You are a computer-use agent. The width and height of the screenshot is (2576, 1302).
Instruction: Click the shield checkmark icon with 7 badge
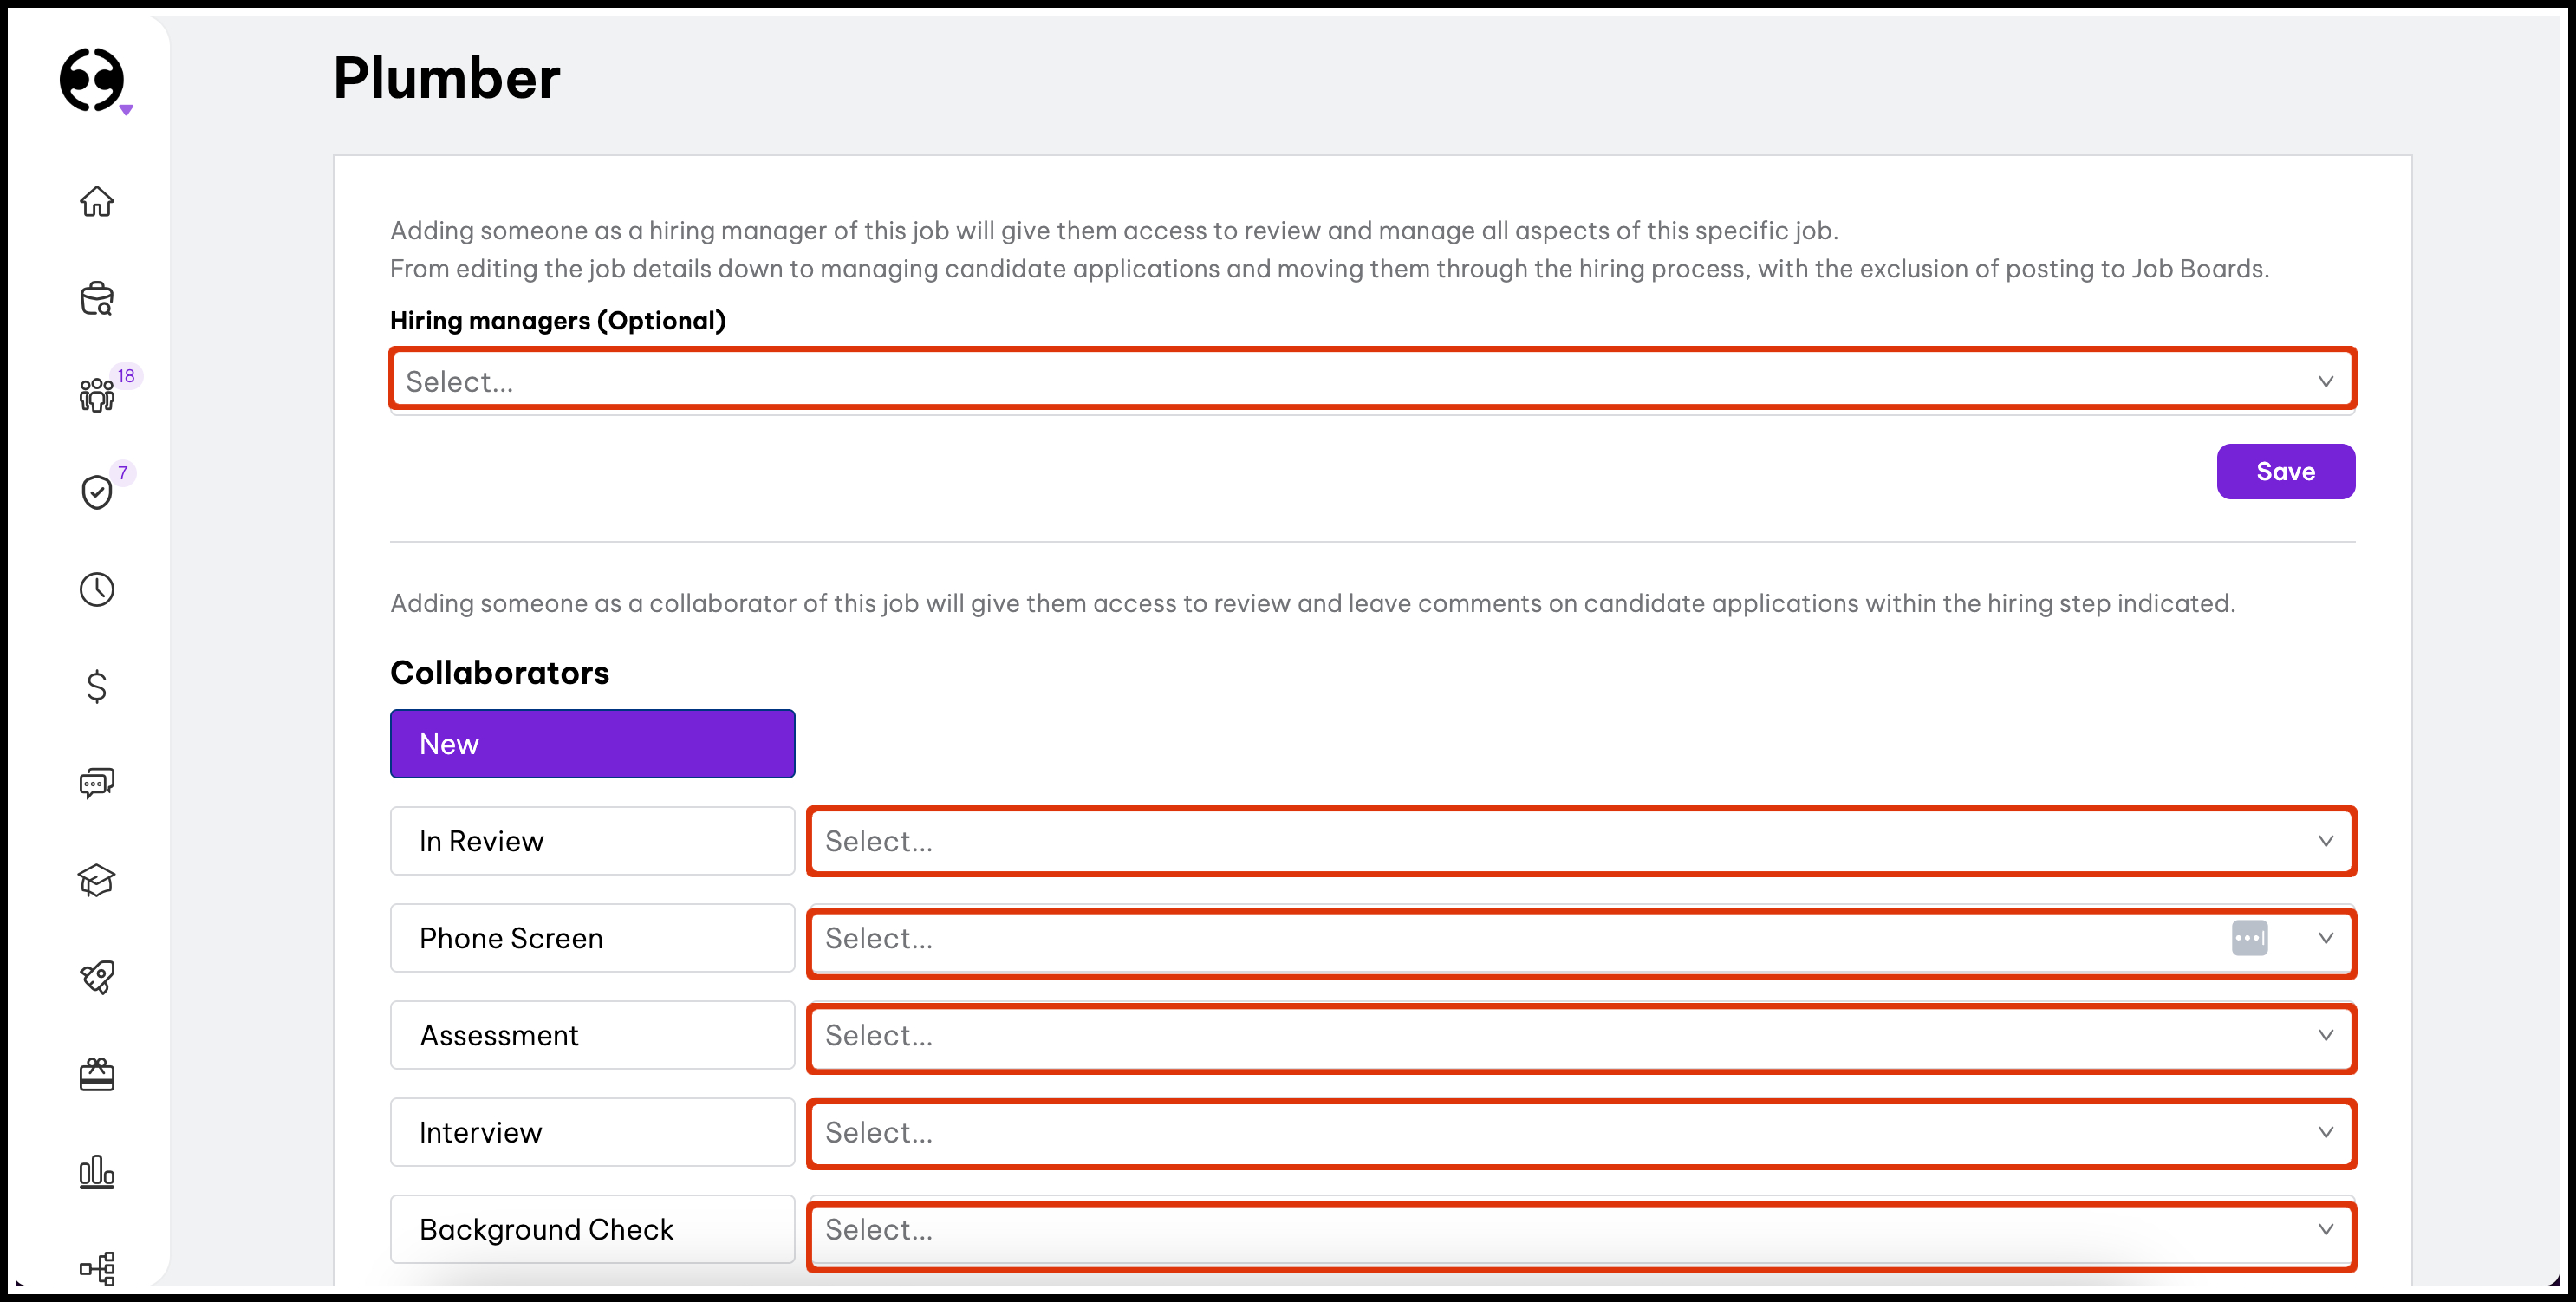click(97, 492)
